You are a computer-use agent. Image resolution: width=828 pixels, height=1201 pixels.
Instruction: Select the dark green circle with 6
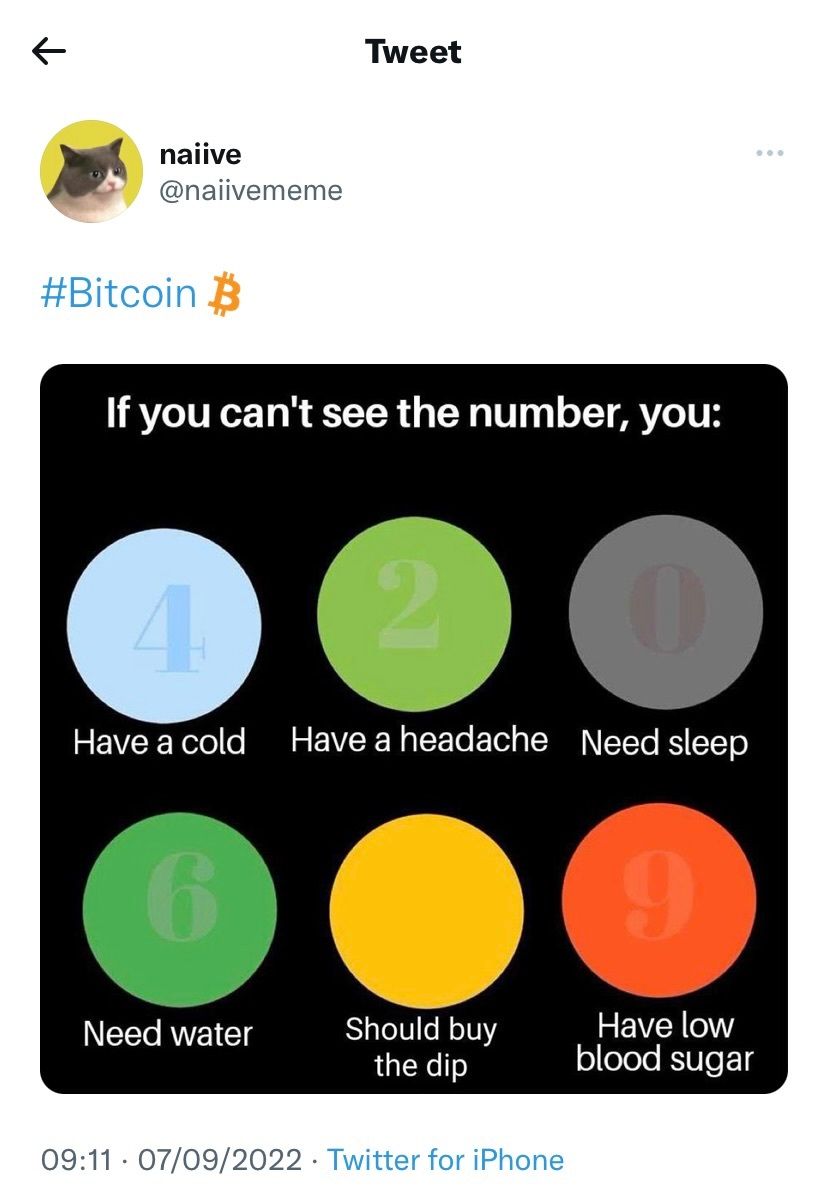(179, 909)
